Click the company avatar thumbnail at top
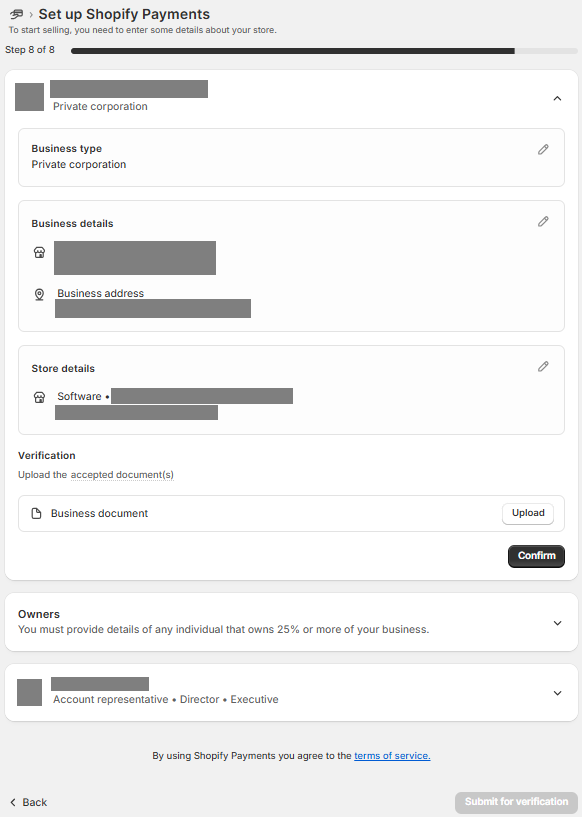582x817 pixels. (x=29, y=97)
